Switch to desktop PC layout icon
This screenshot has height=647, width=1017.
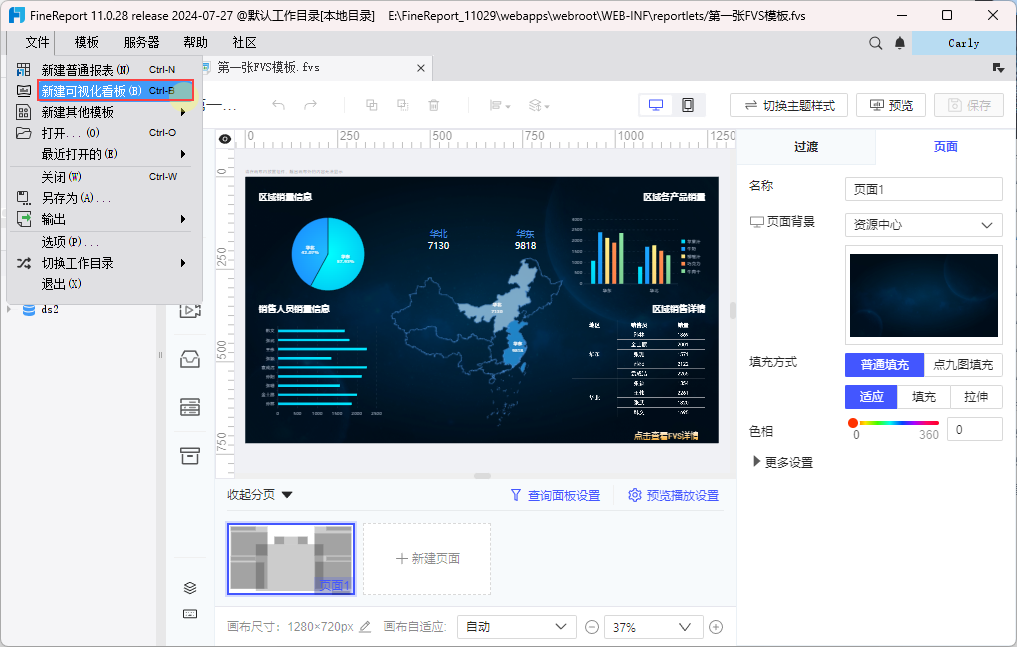click(x=656, y=105)
